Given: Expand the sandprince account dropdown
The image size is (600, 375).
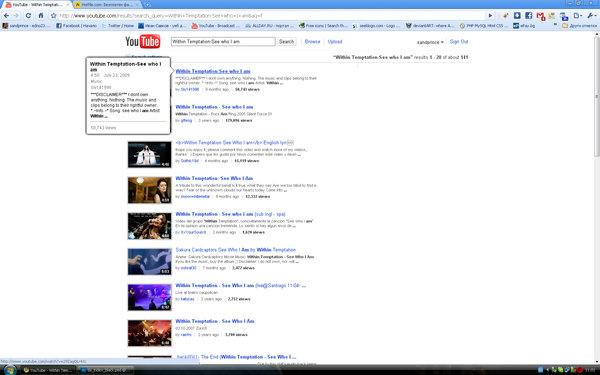Looking at the screenshot, I should [x=430, y=42].
